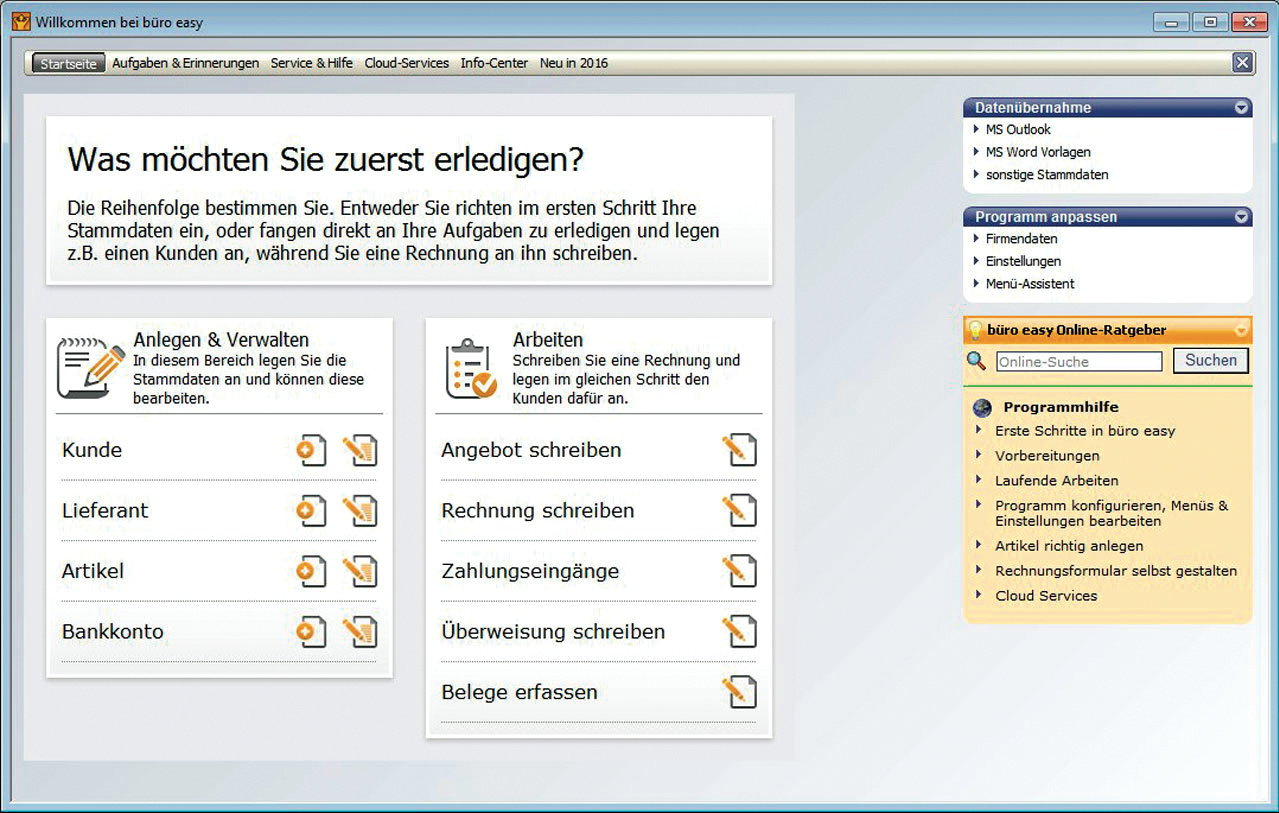Collapse the büro easy Online-Ratgeber panel
The width and height of the screenshot is (1279, 813).
pos(1241,330)
